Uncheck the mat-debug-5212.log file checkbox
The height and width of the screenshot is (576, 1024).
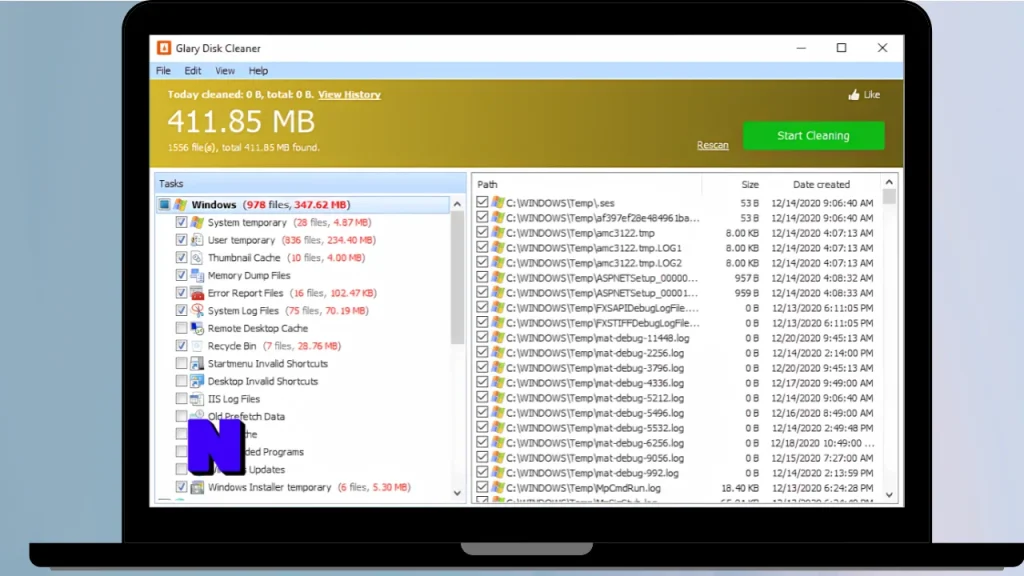point(482,397)
